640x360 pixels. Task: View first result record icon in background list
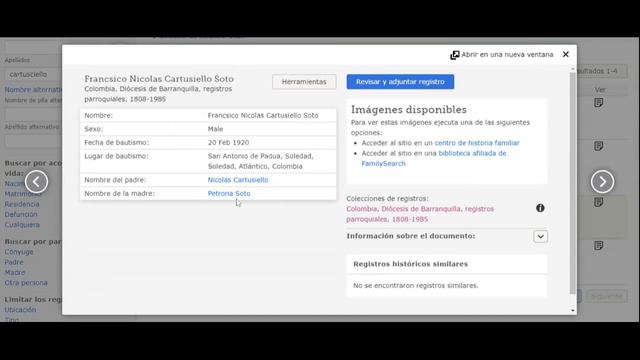click(599, 102)
